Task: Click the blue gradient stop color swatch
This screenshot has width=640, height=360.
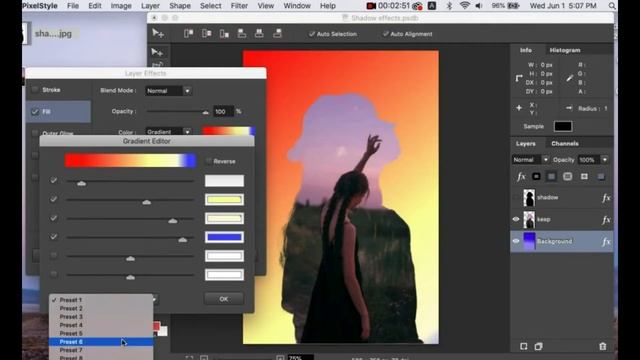Action: pos(224,237)
